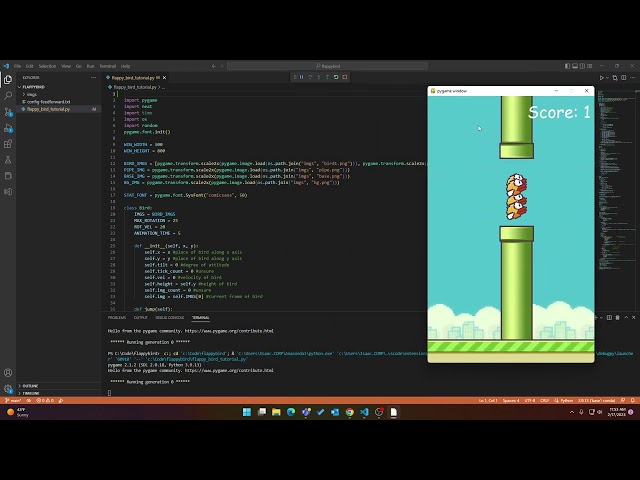Open editor More Actions ellipsis

pos(633,78)
